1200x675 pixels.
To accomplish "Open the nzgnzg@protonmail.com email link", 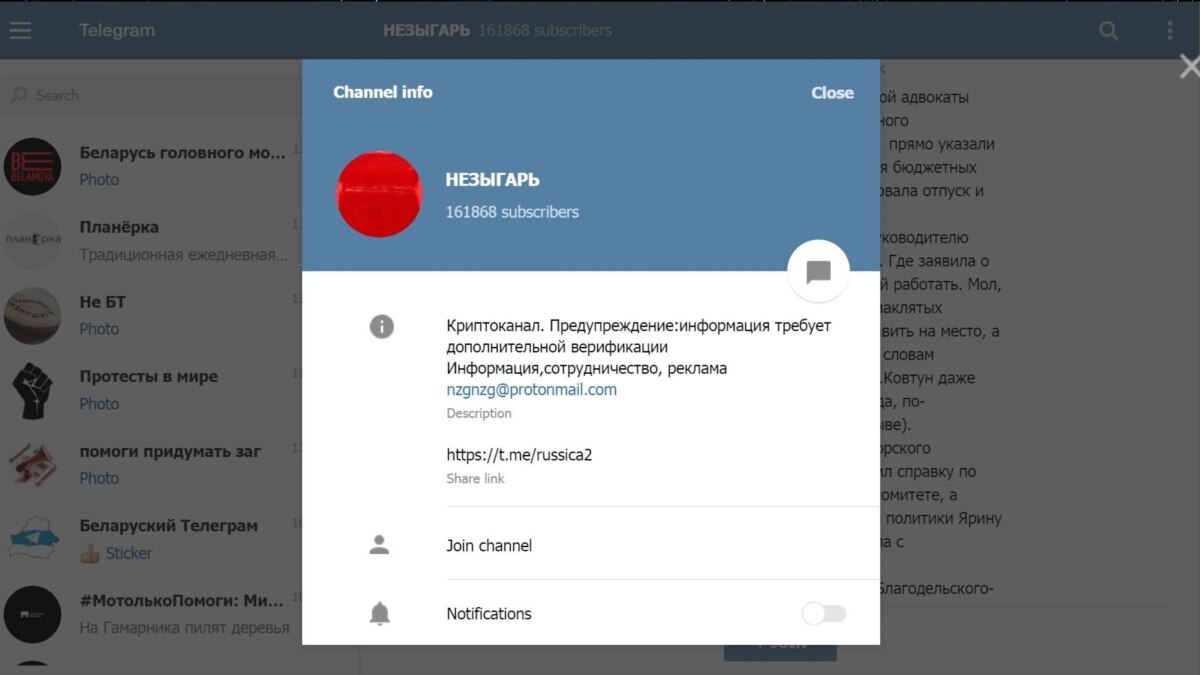I will (x=532, y=390).
